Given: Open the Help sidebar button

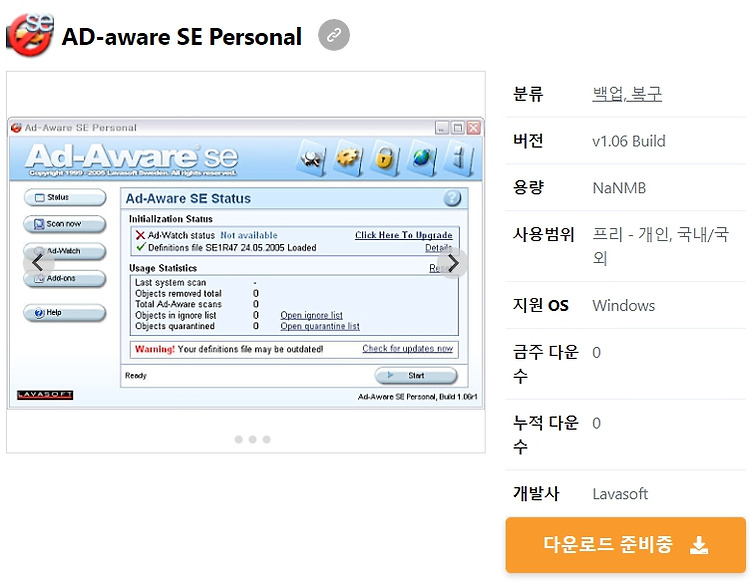Looking at the screenshot, I should (x=65, y=313).
